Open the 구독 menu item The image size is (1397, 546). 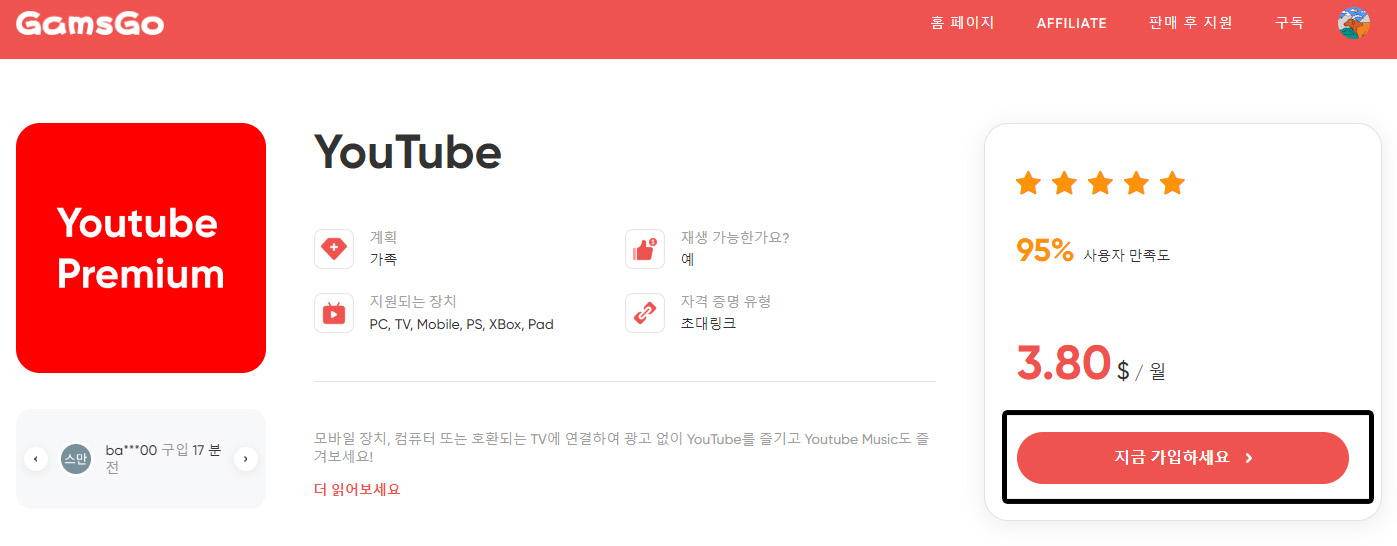pyautogui.click(x=1289, y=23)
